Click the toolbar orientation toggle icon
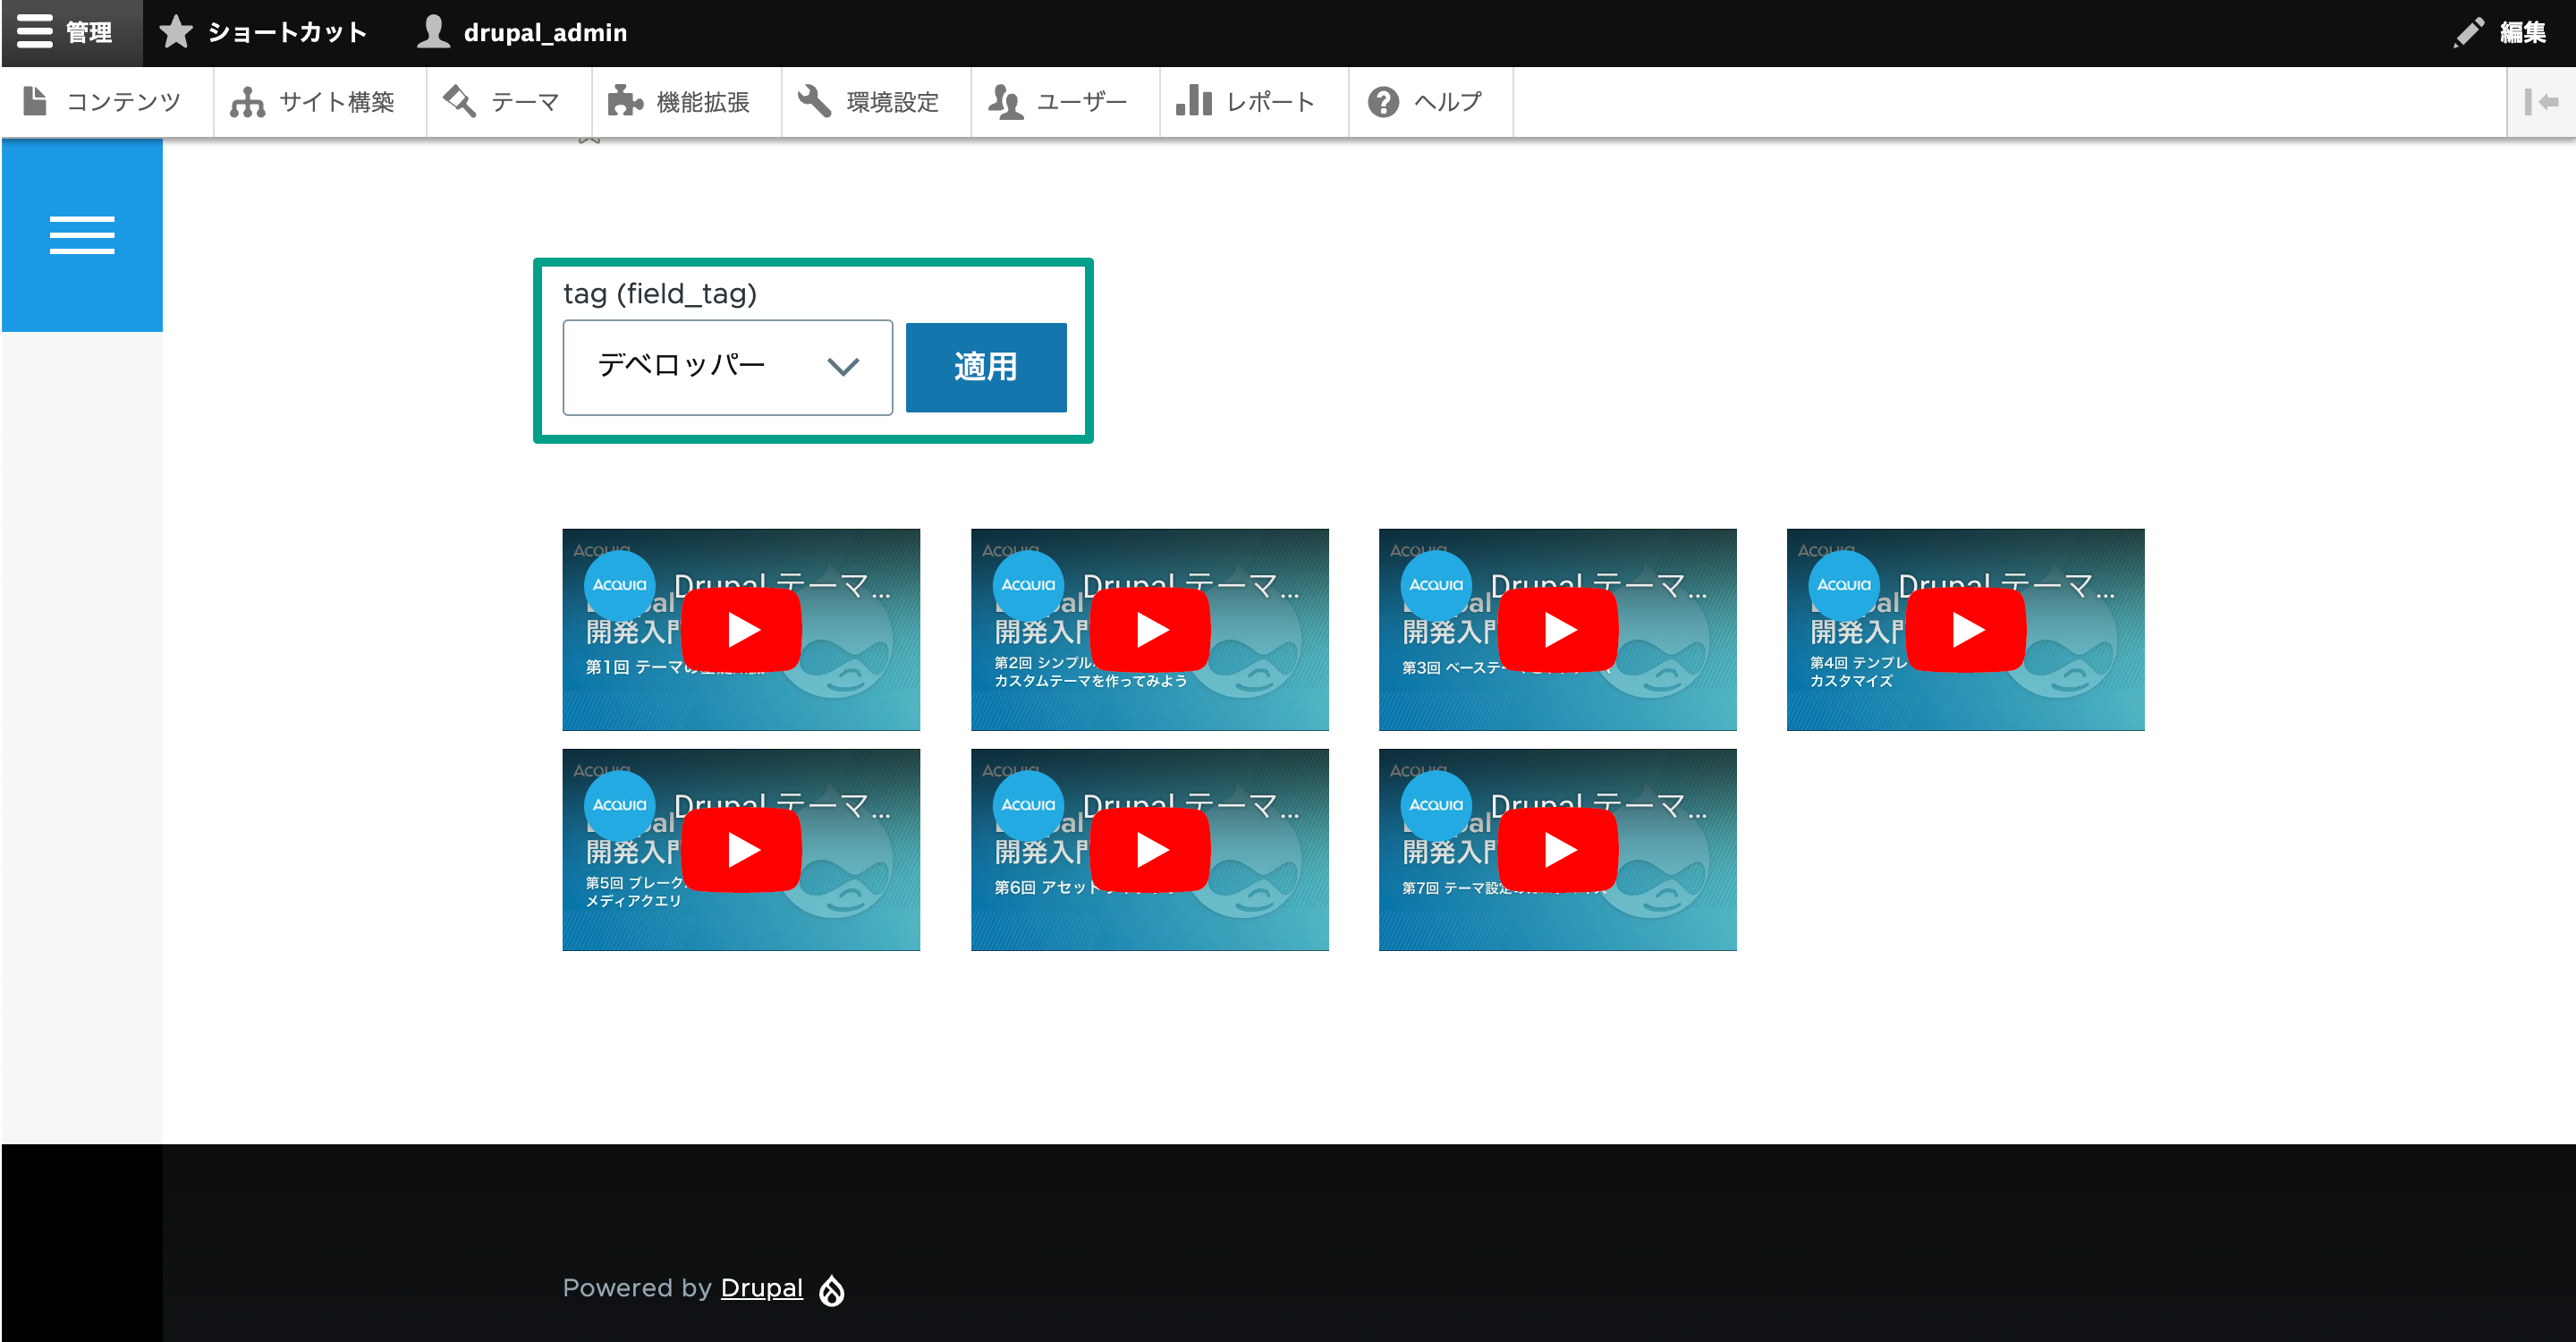The height and width of the screenshot is (1342, 2576). click(2540, 102)
